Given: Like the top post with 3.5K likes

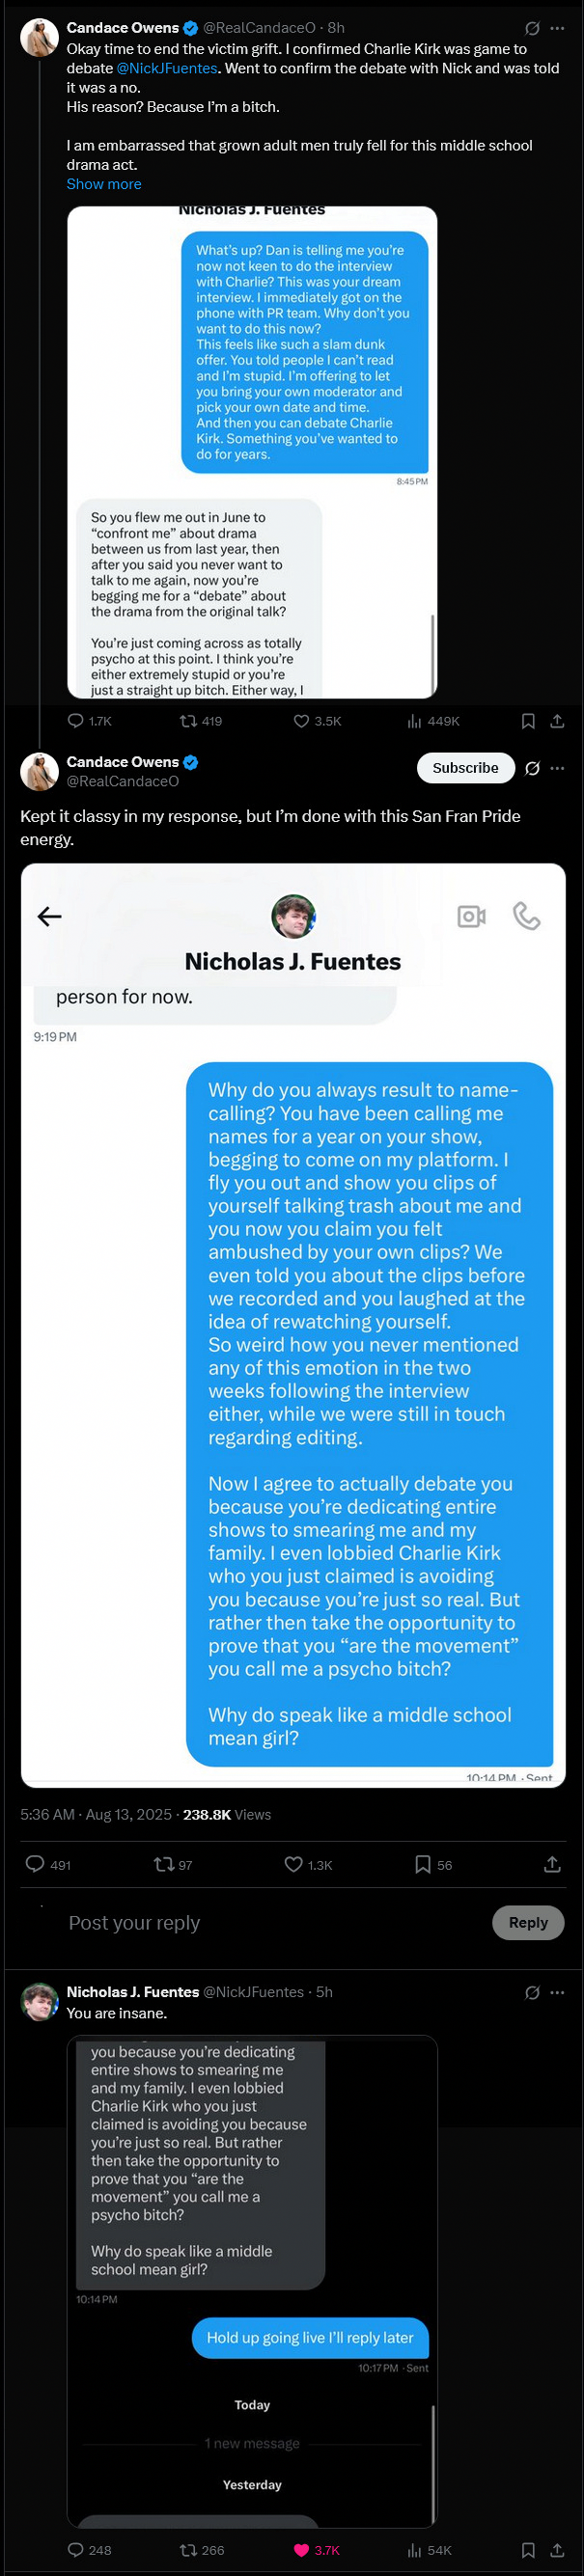Looking at the screenshot, I should pyautogui.click(x=301, y=721).
